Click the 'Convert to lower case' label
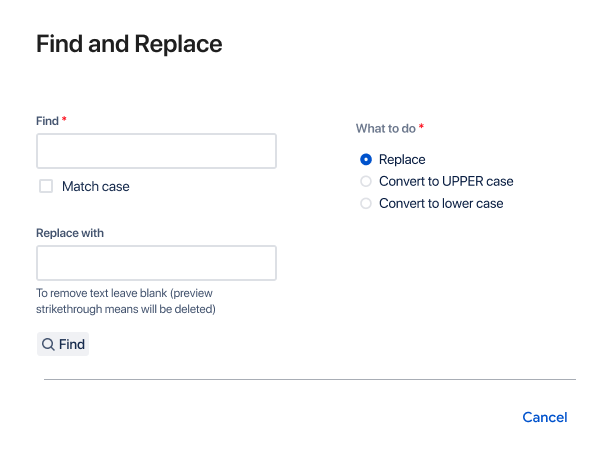This screenshot has height=455, width=615. coord(441,204)
